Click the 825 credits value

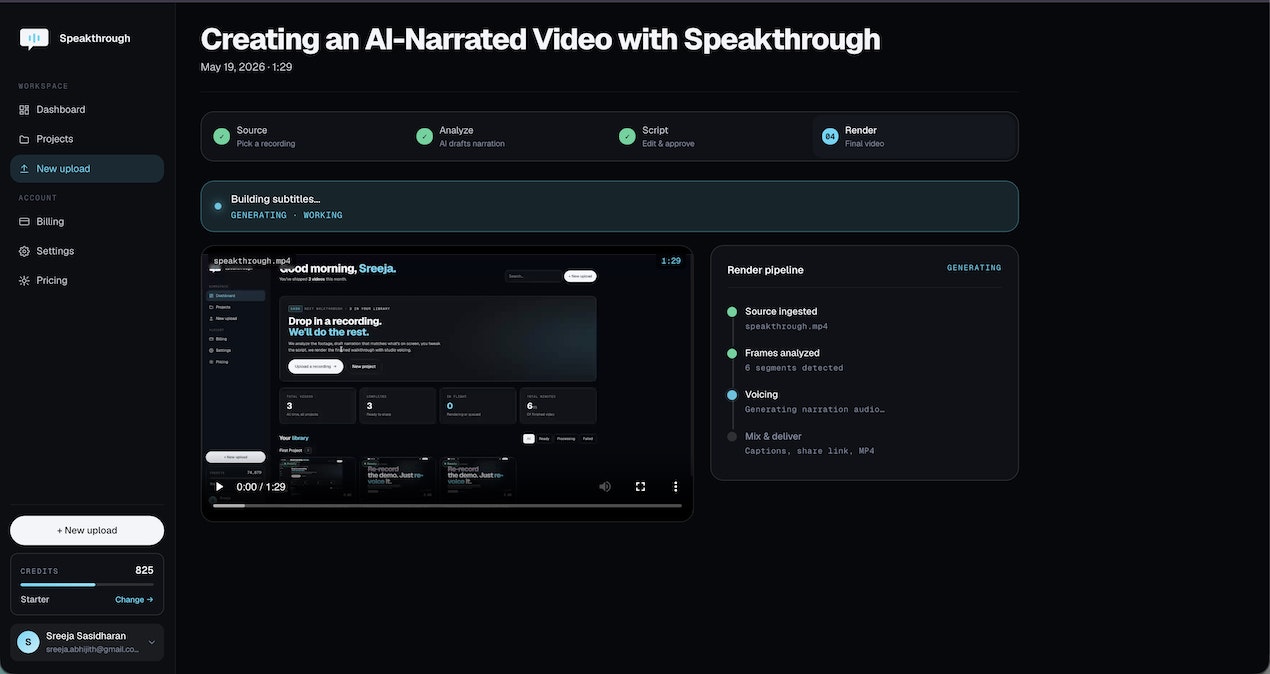(144, 570)
